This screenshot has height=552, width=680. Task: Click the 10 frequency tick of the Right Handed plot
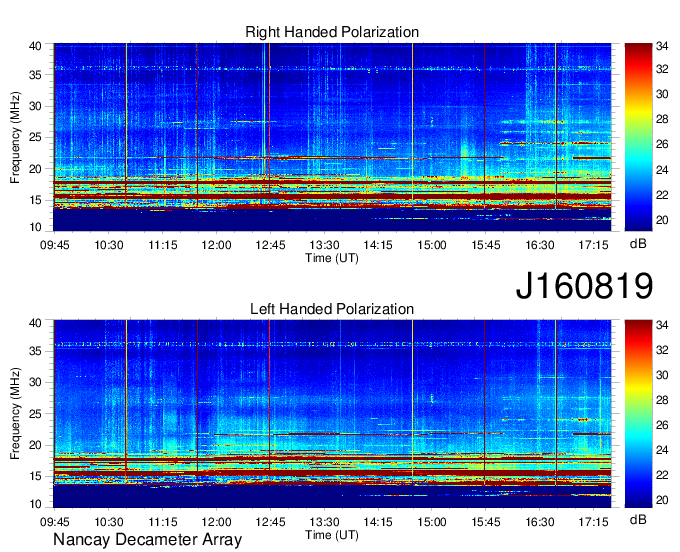click(x=36, y=227)
